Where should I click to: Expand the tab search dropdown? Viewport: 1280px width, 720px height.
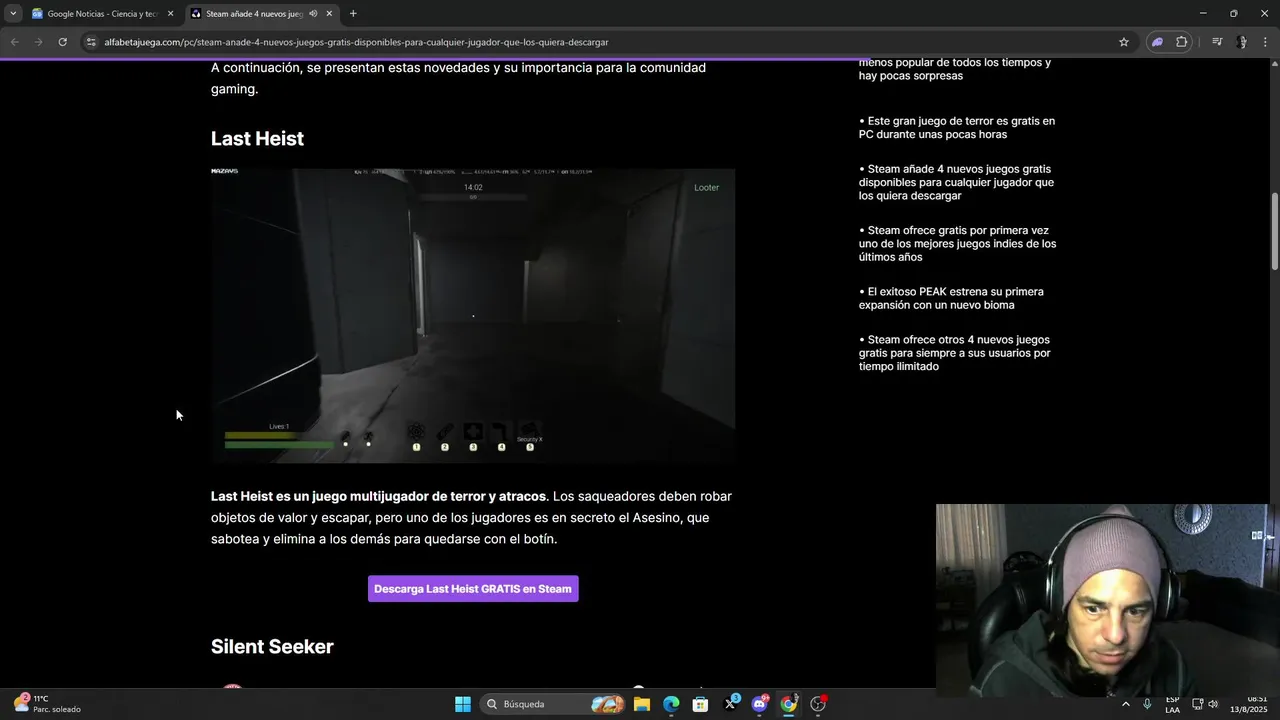coord(13,14)
